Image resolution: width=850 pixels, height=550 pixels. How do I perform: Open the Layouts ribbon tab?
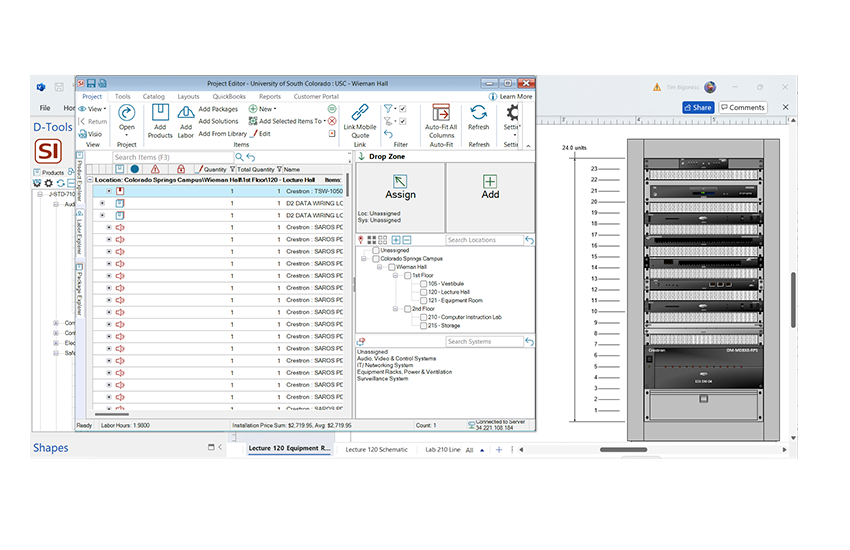(188, 96)
